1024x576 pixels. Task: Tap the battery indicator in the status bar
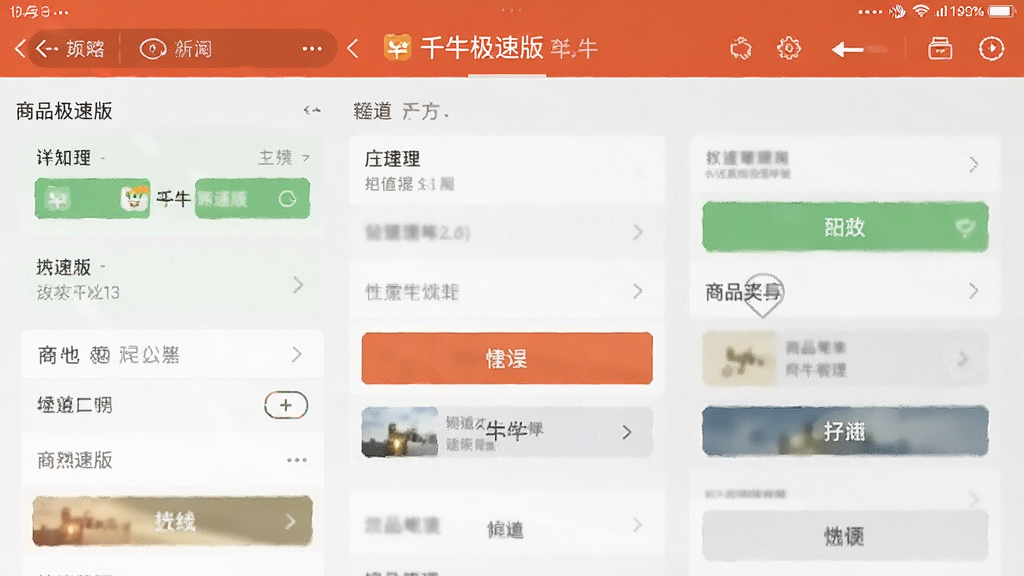pyautogui.click(x=1001, y=11)
